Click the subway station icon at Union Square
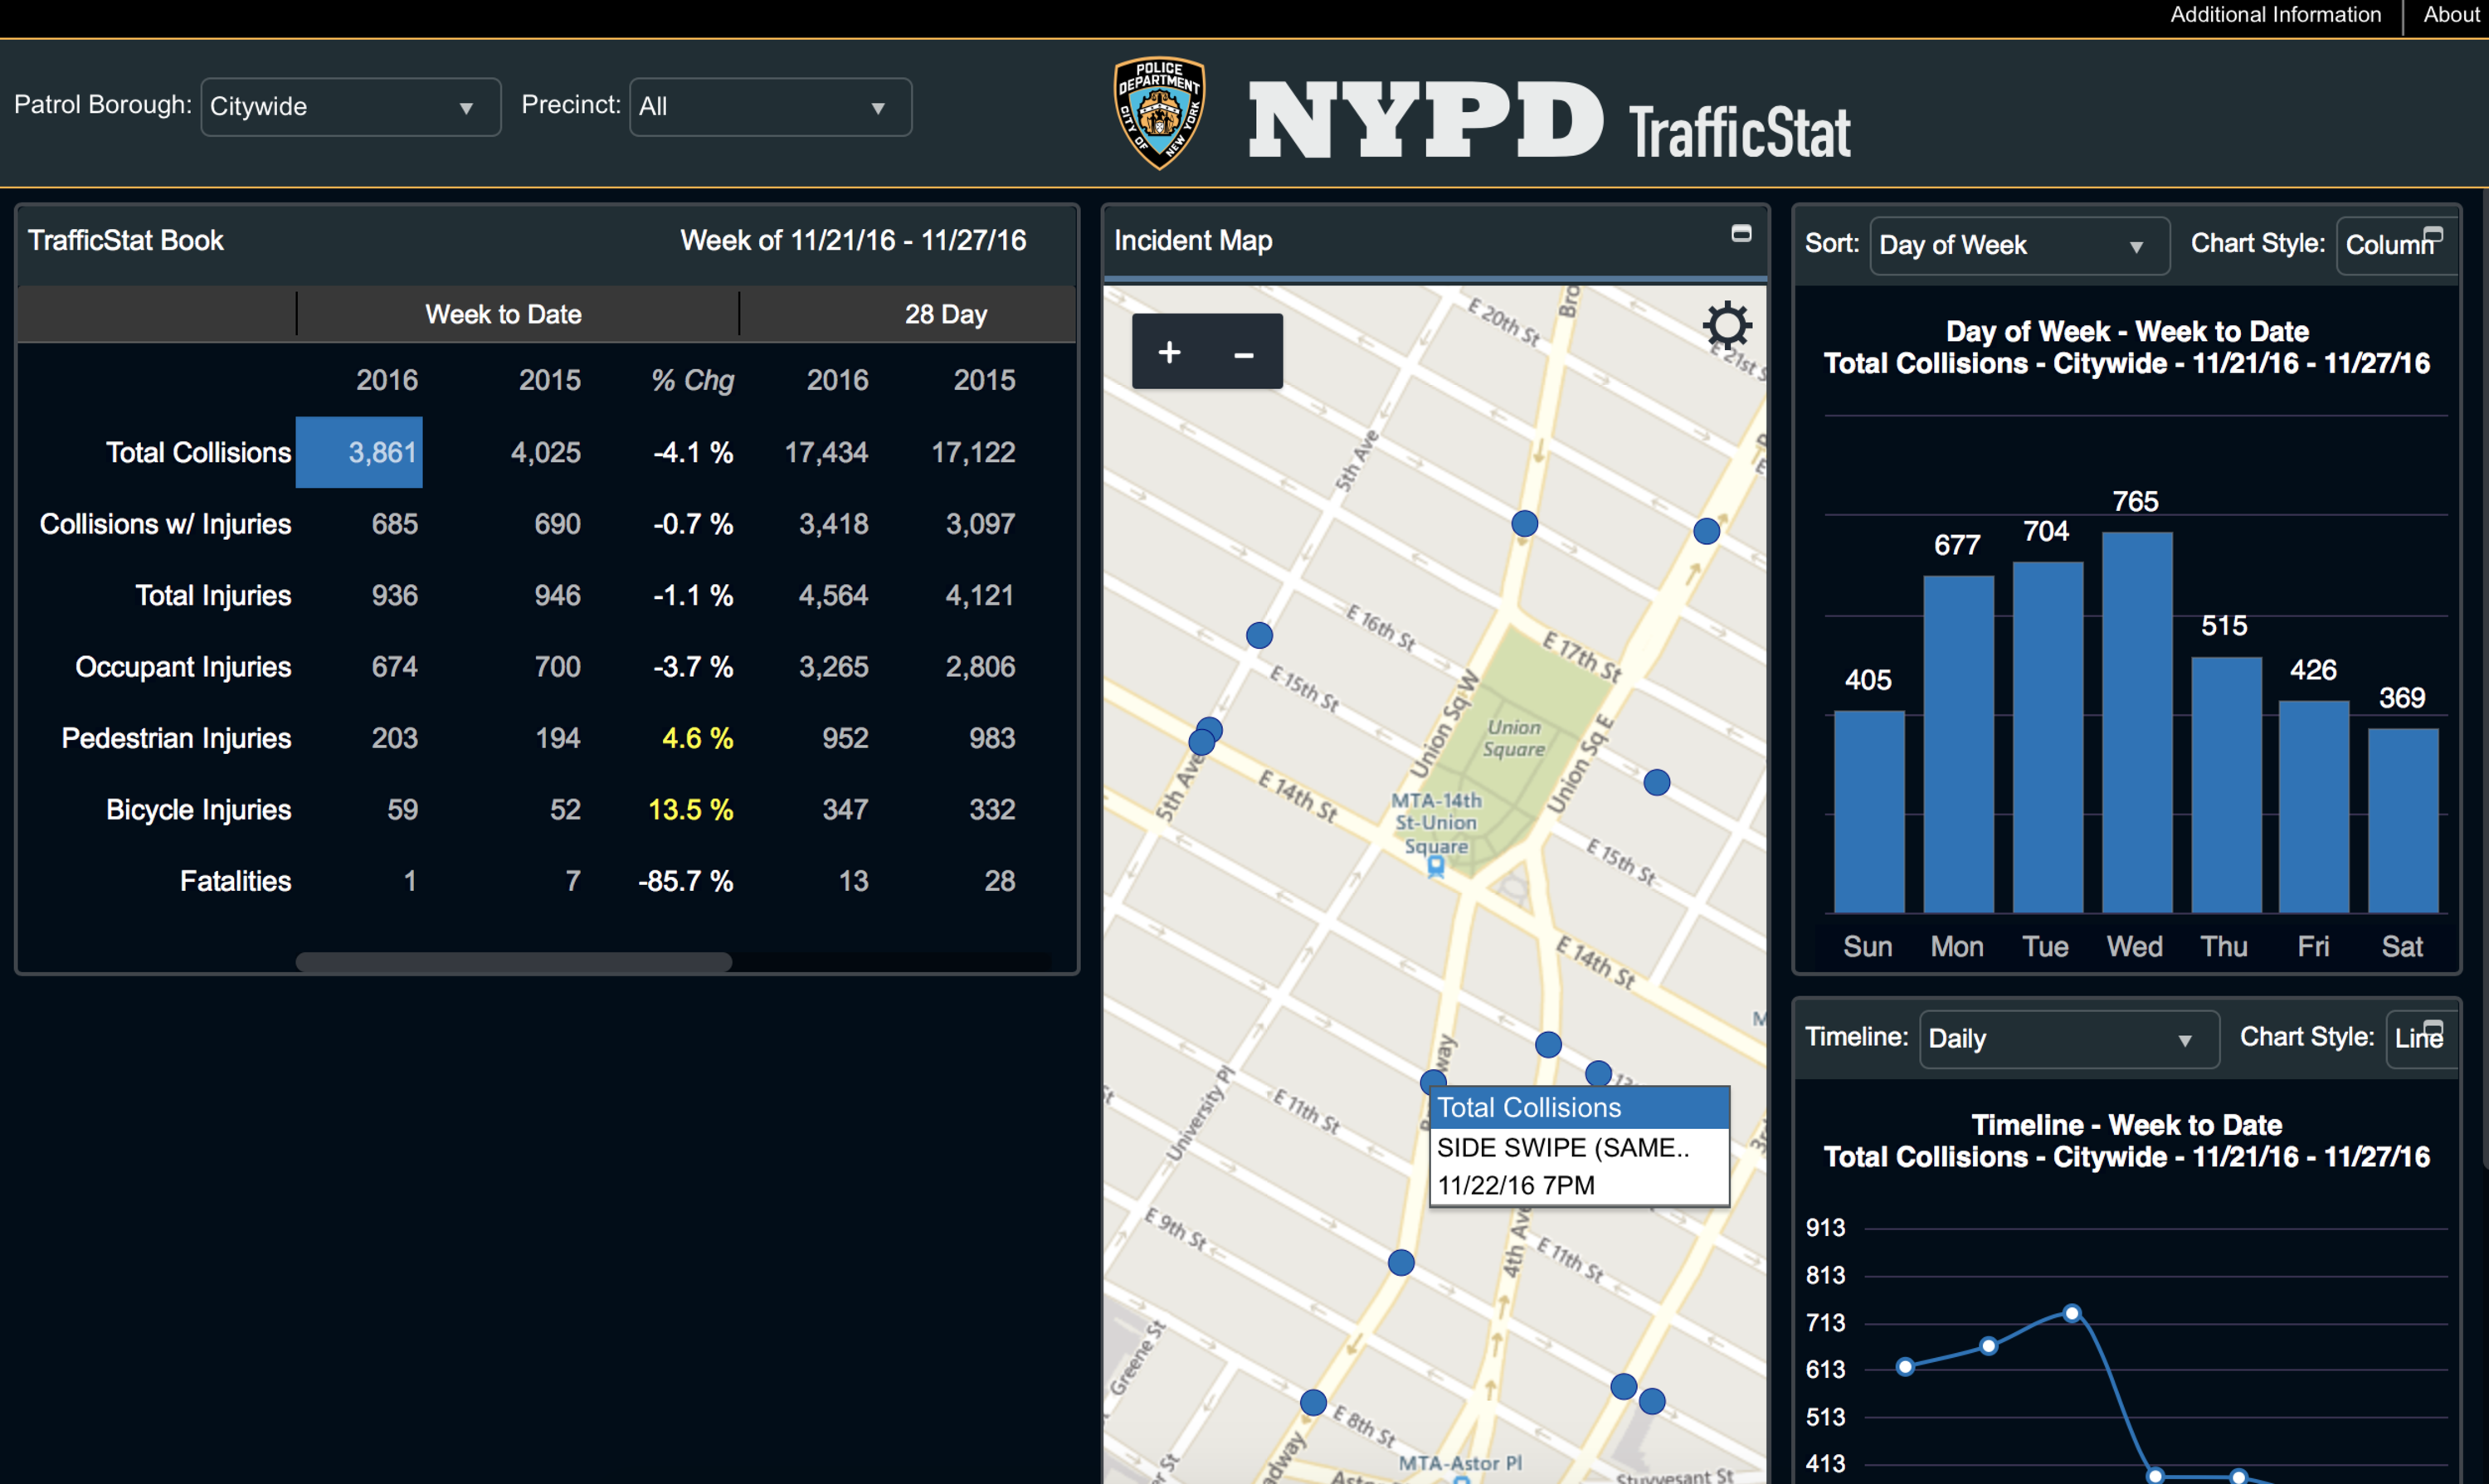2489x1484 pixels. point(1437,867)
